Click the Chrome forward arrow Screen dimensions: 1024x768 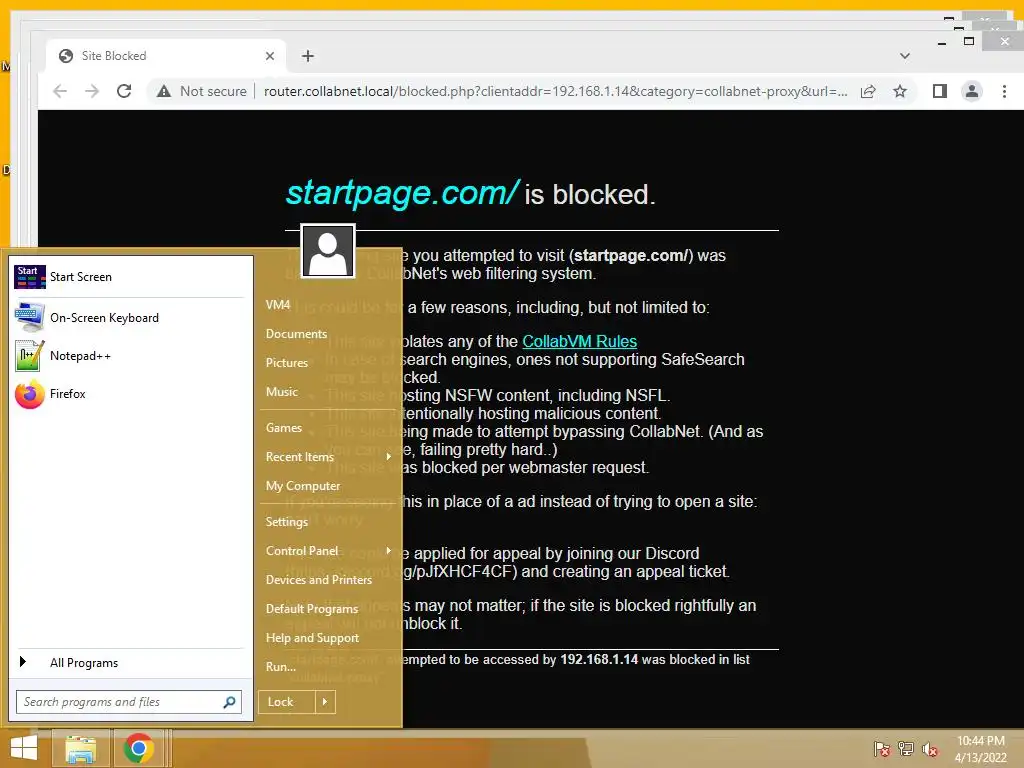click(x=92, y=91)
